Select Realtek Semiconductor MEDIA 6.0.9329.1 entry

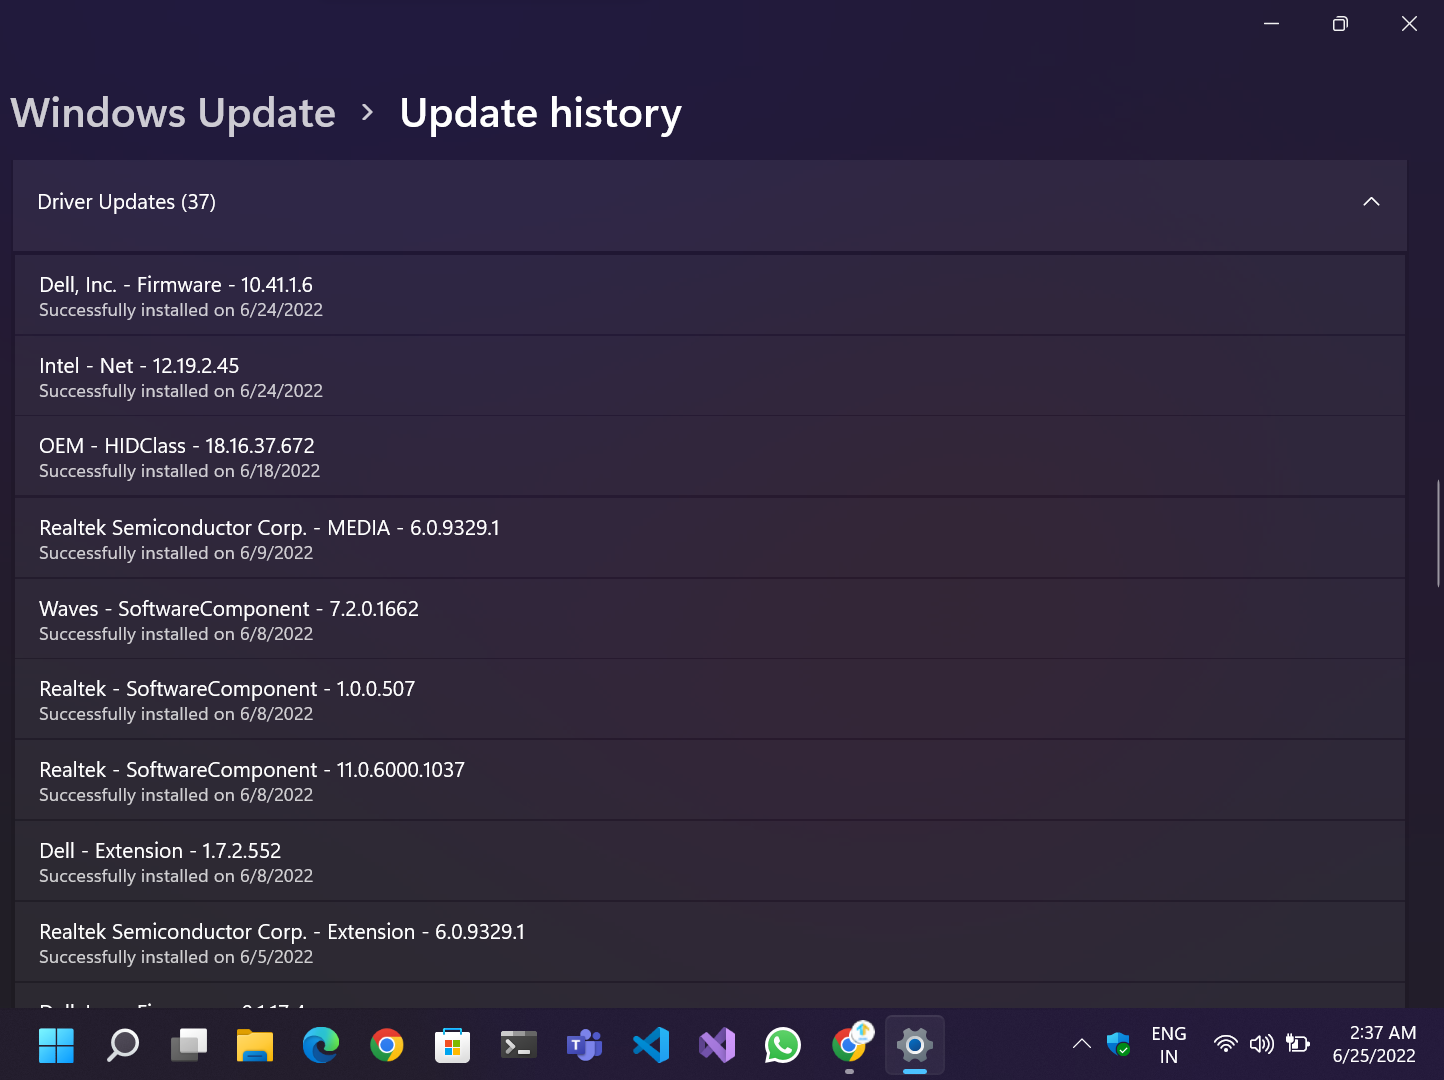710,538
